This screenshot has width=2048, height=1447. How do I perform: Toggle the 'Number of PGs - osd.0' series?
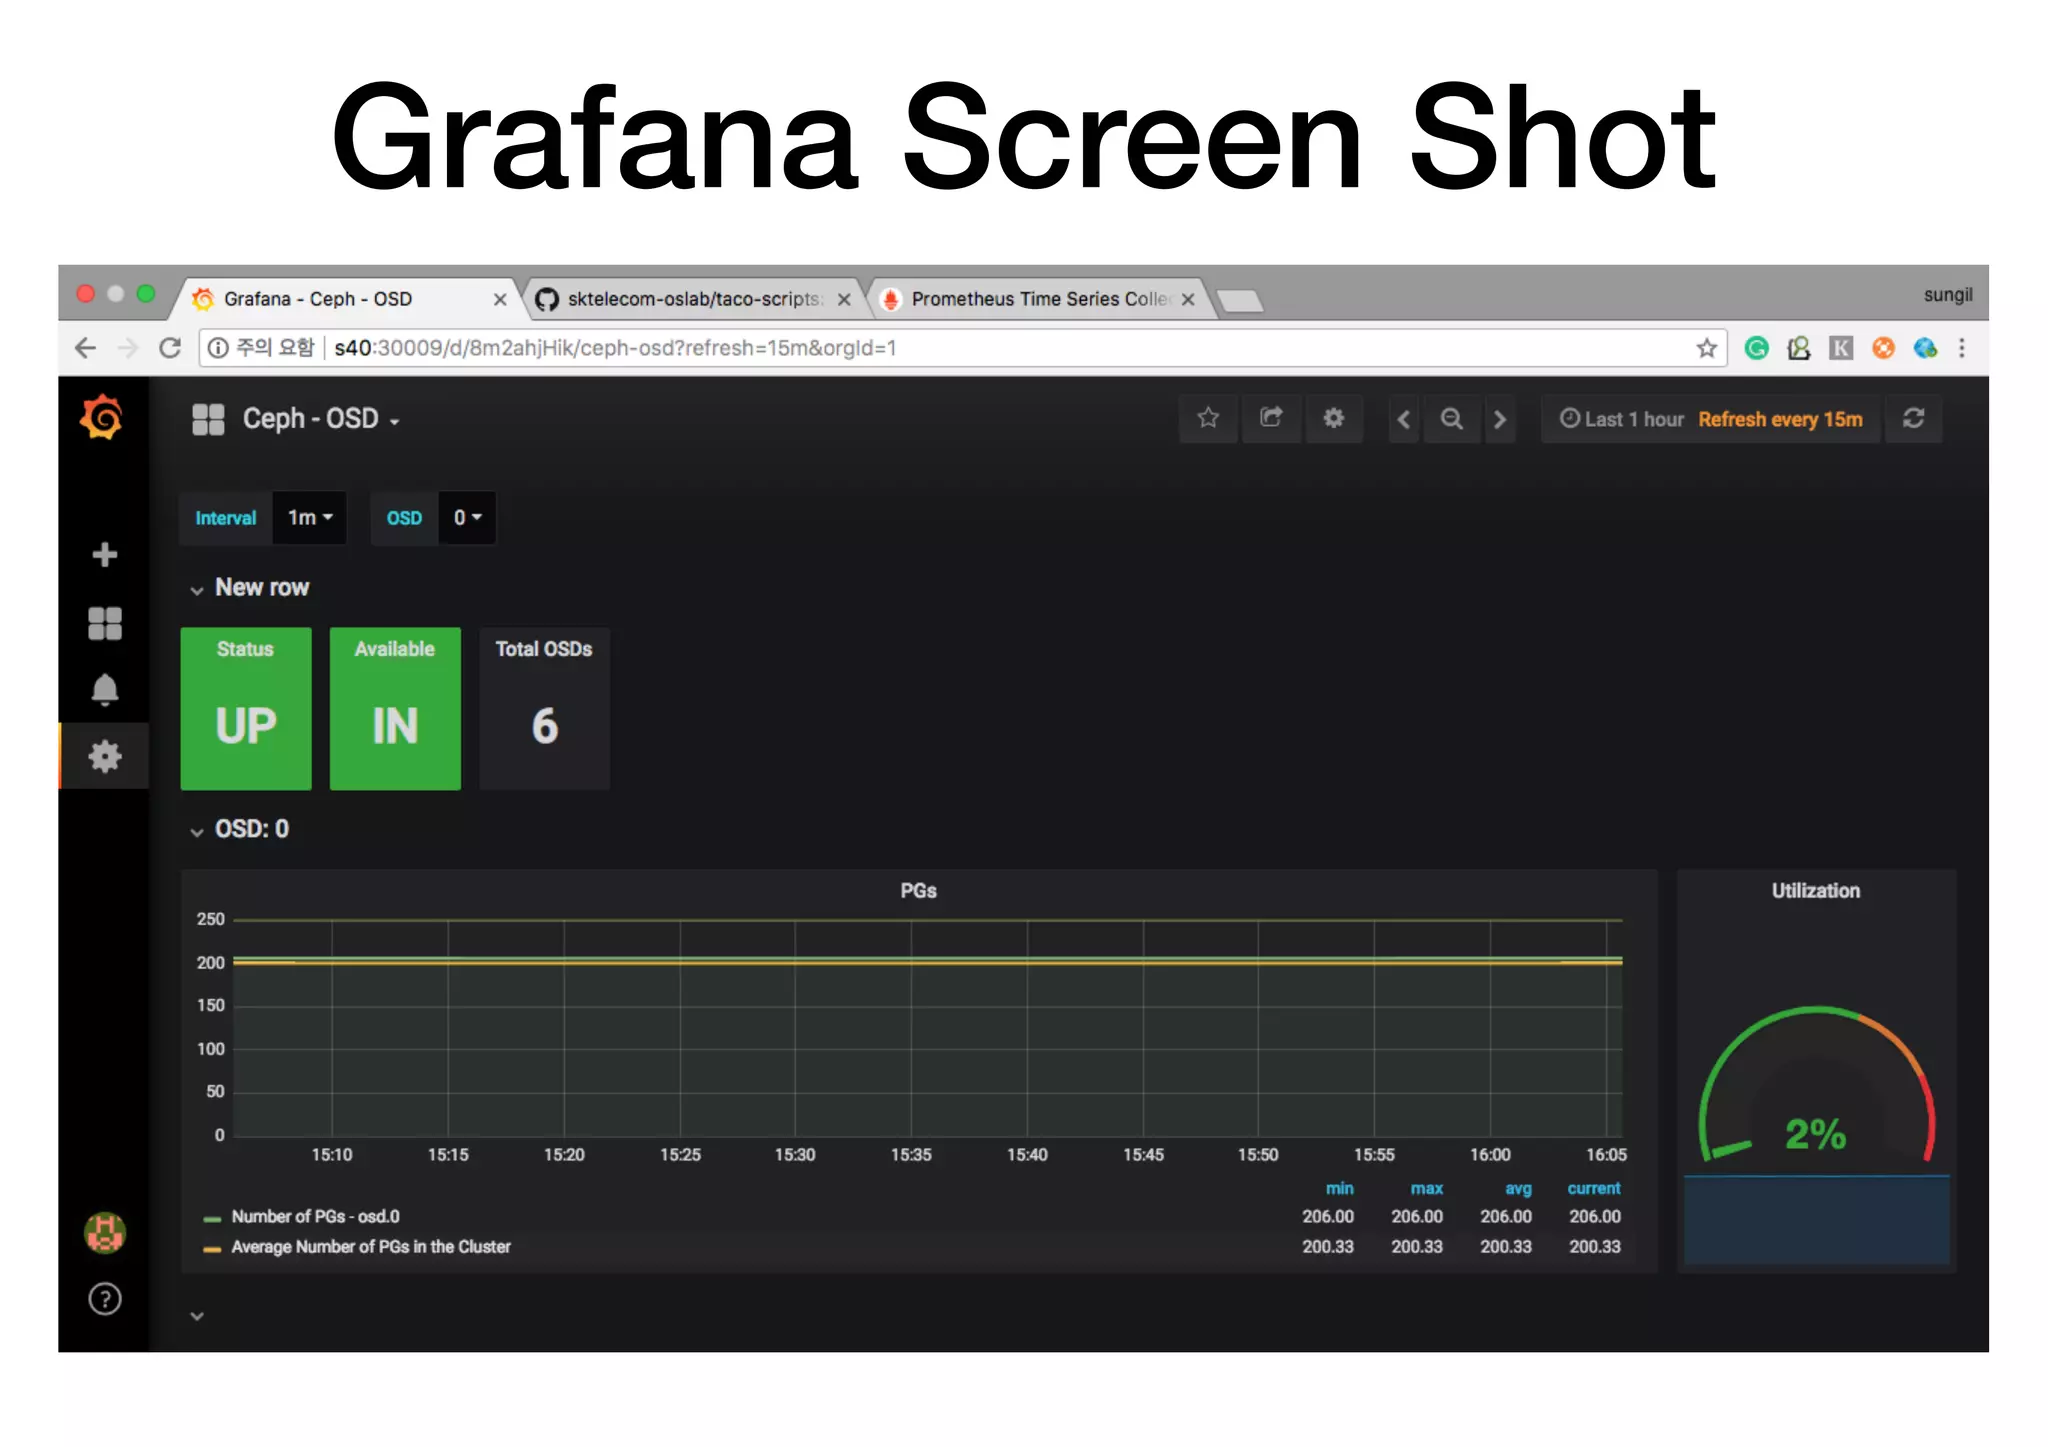(x=315, y=1217)
